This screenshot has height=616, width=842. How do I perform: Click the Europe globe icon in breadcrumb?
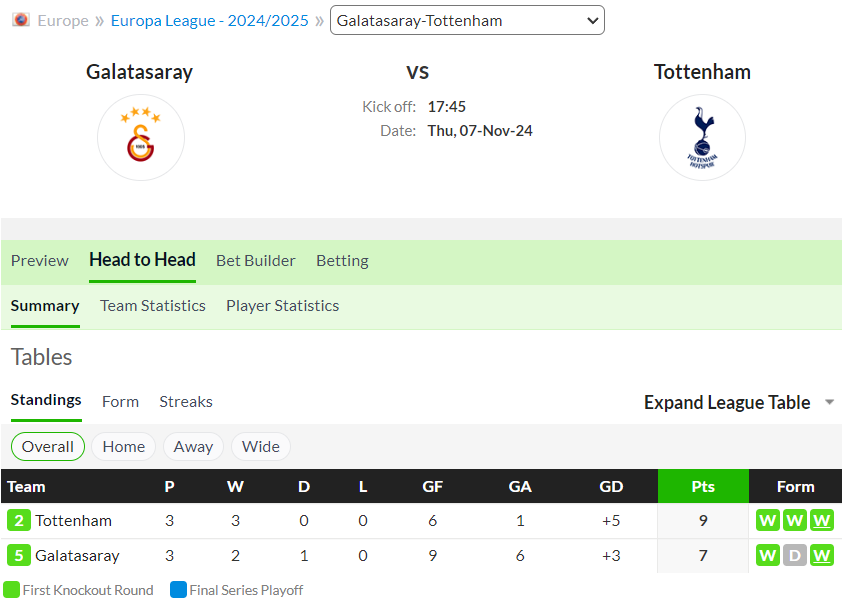(x=21, y=20)
